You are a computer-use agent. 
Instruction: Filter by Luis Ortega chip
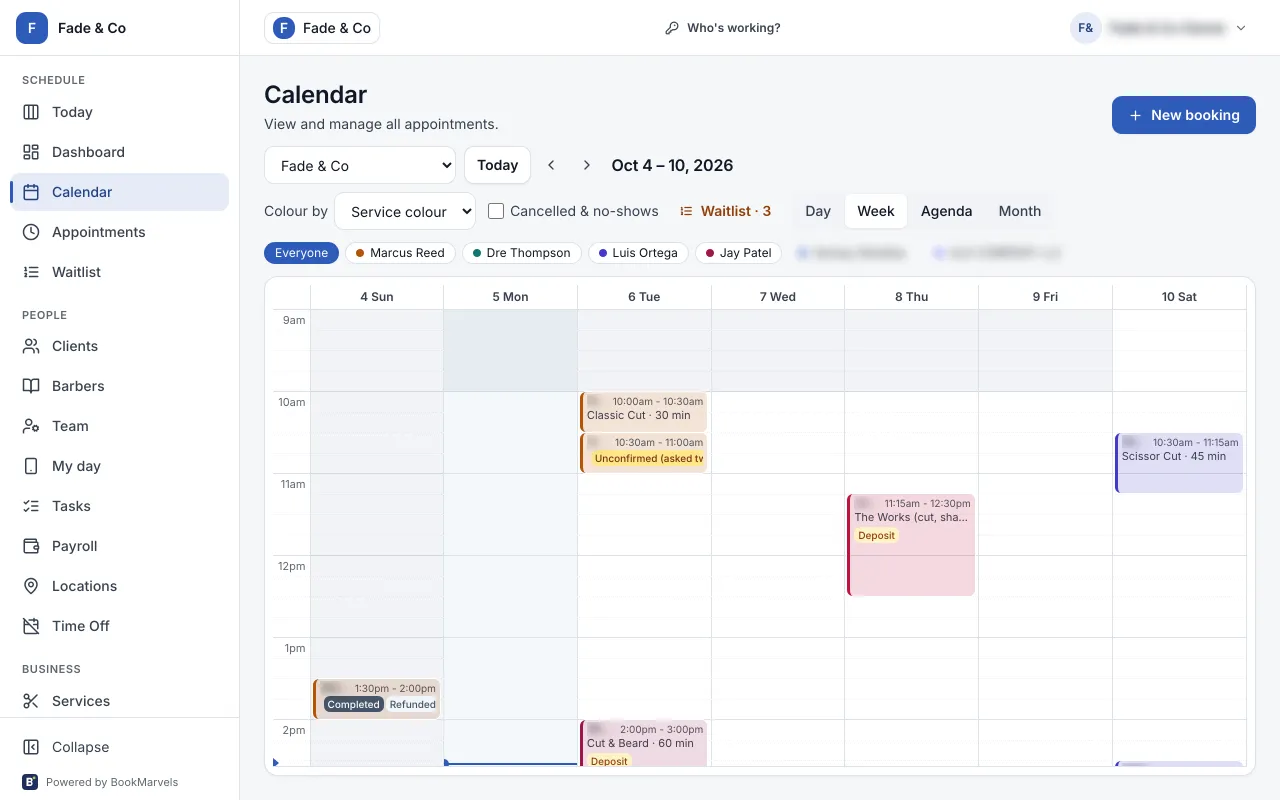point(638,253)
